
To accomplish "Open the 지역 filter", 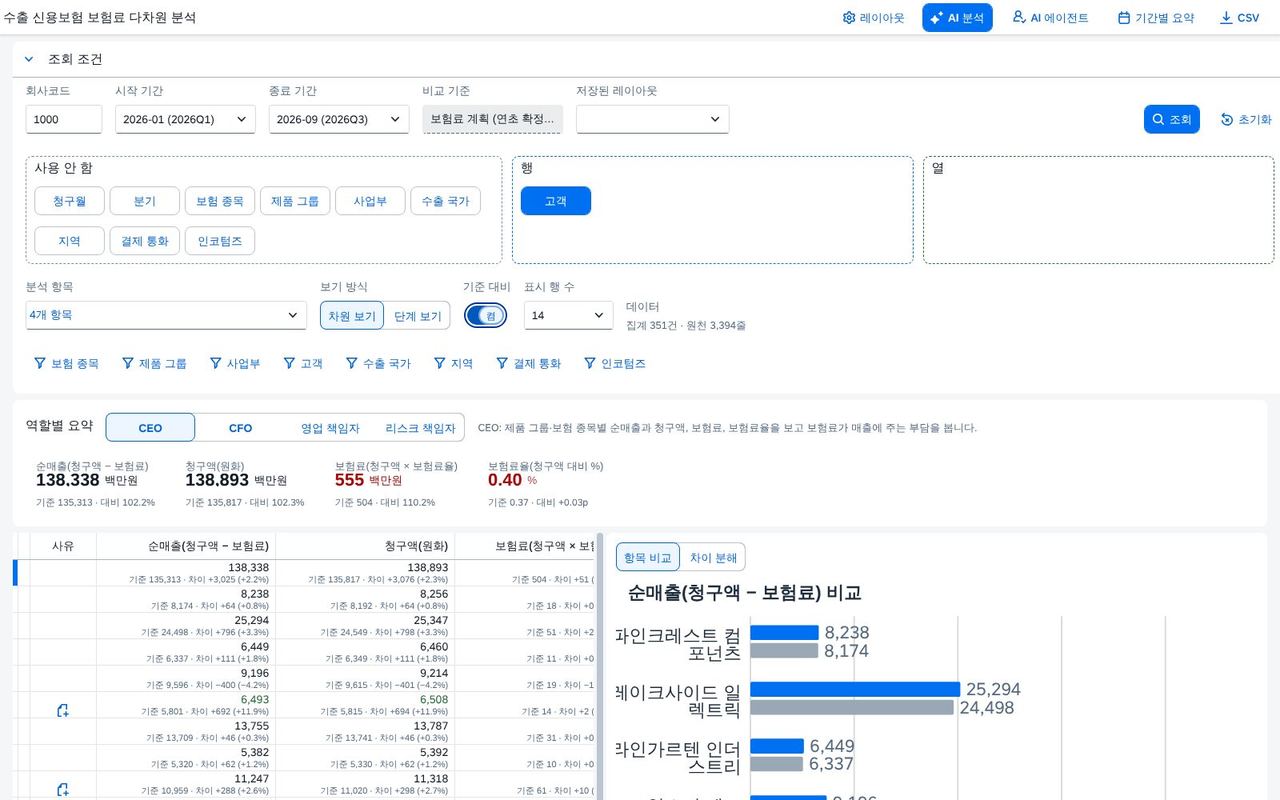I will point(453,363).
